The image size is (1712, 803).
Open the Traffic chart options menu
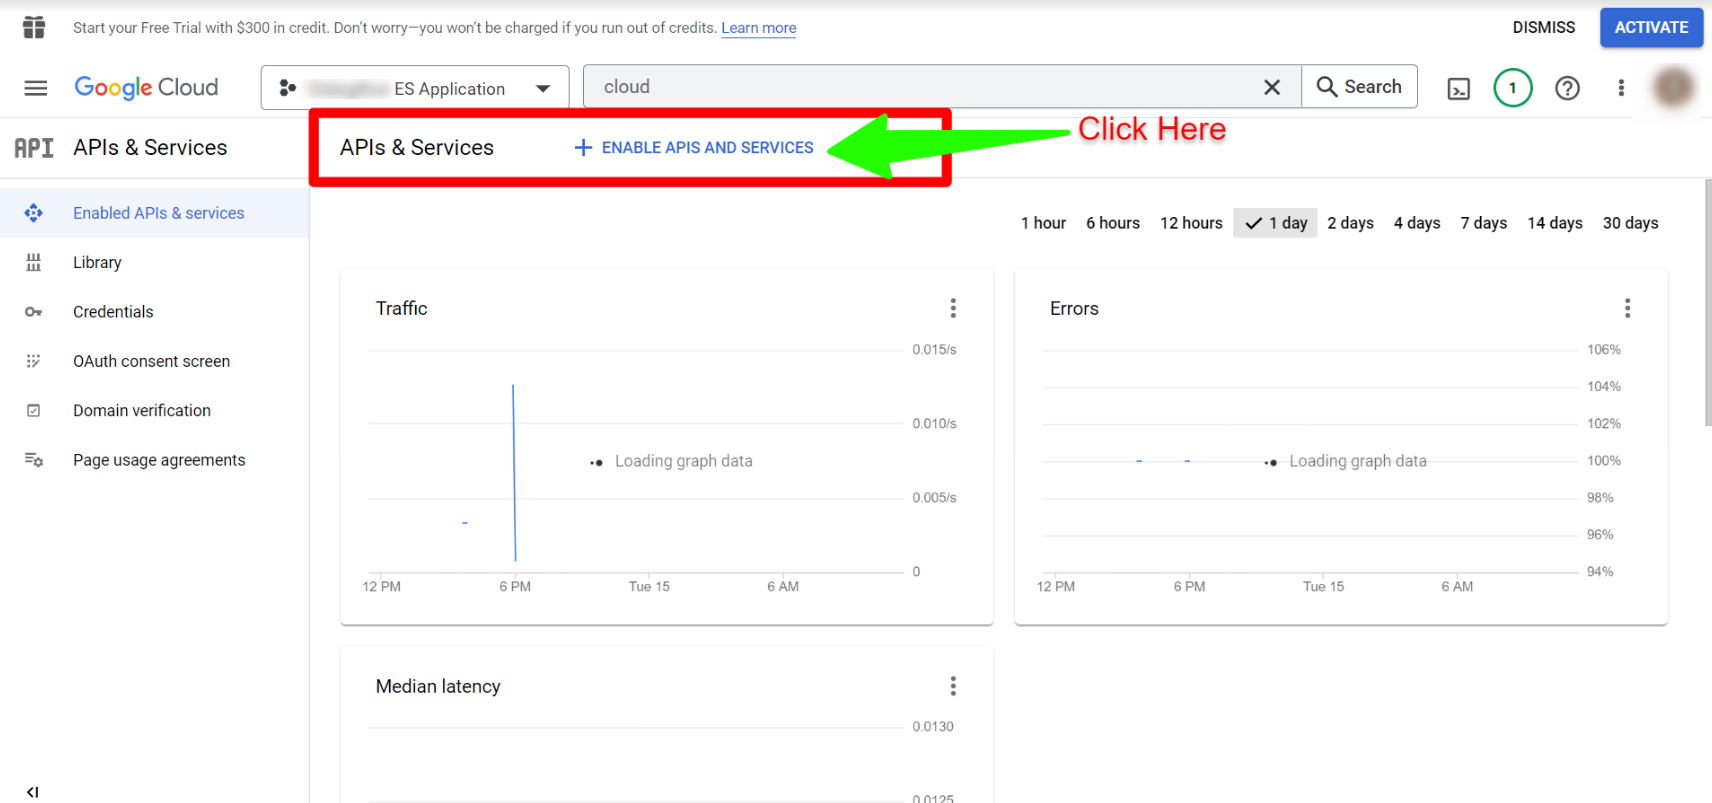click(953, 308)
